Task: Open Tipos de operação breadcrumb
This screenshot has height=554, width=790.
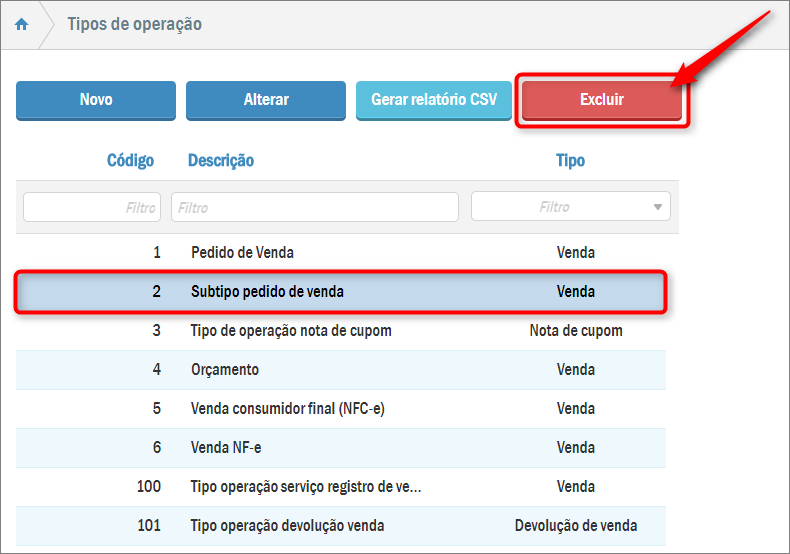Action: [134, 24]
